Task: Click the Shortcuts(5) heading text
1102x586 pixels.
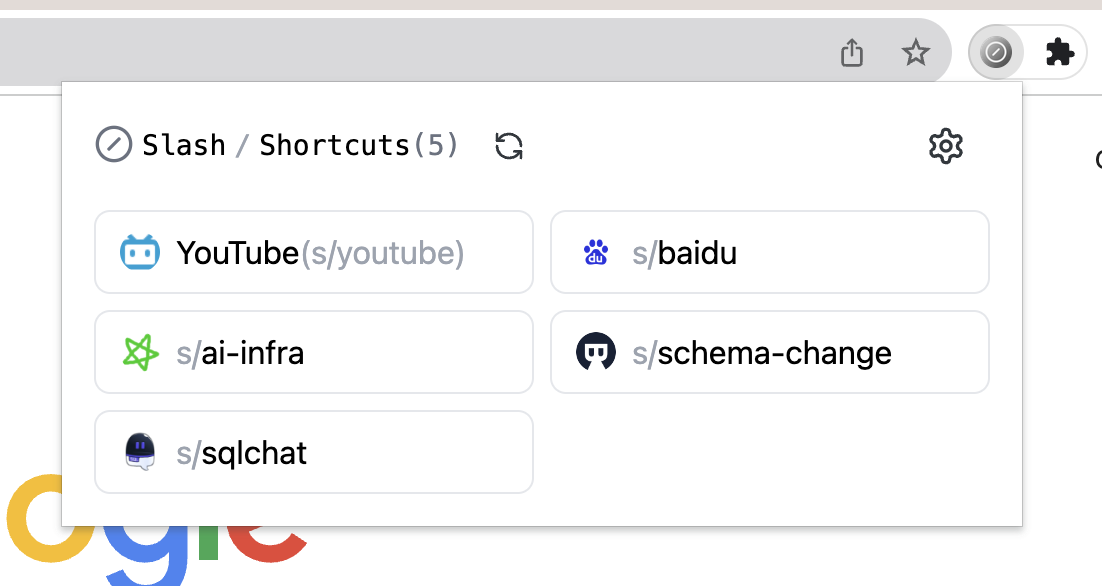Action: (x=358, y=146)
